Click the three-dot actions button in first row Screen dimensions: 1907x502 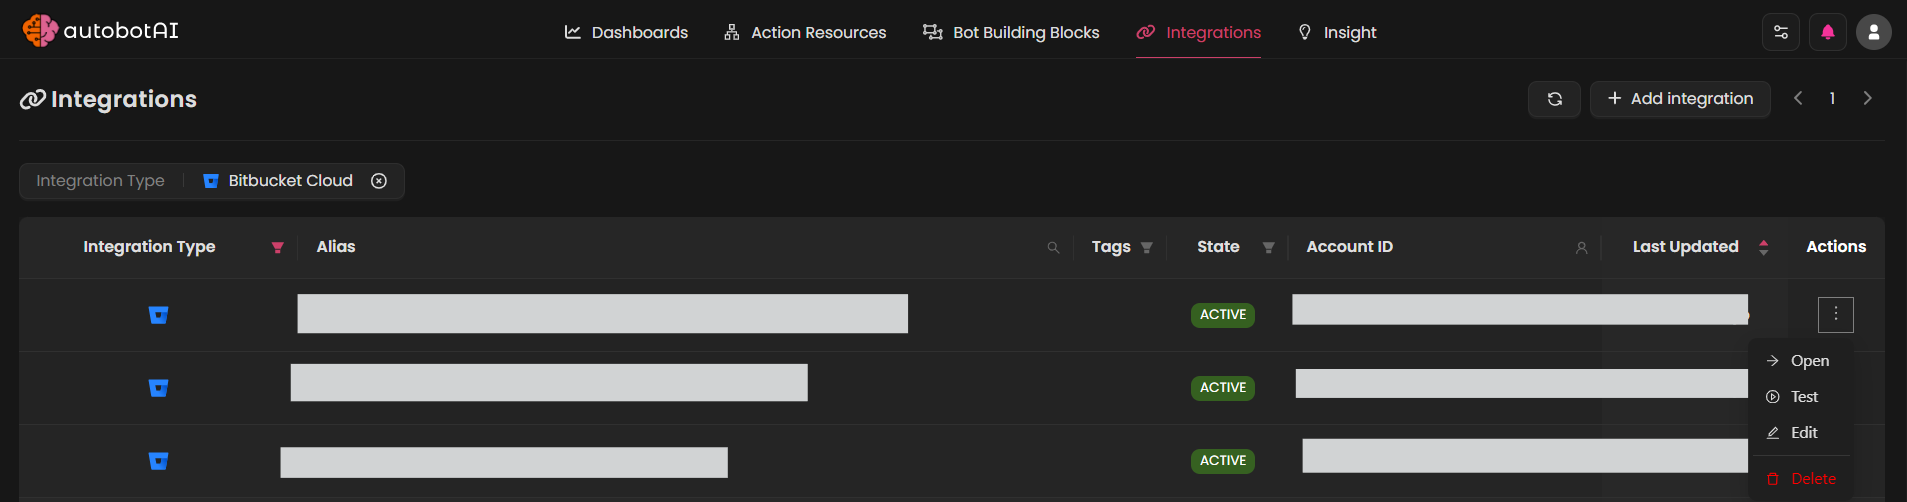point(1835,314)
